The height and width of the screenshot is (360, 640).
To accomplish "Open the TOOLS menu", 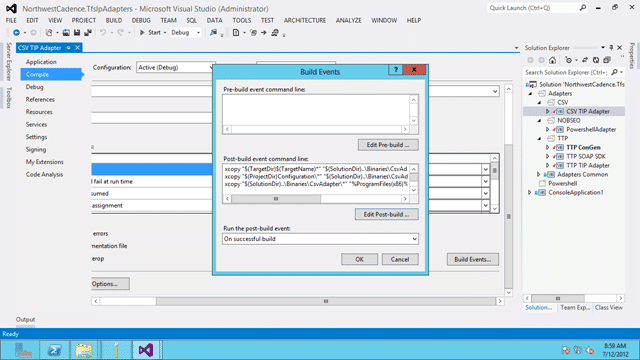I will [x=242, y=20].
